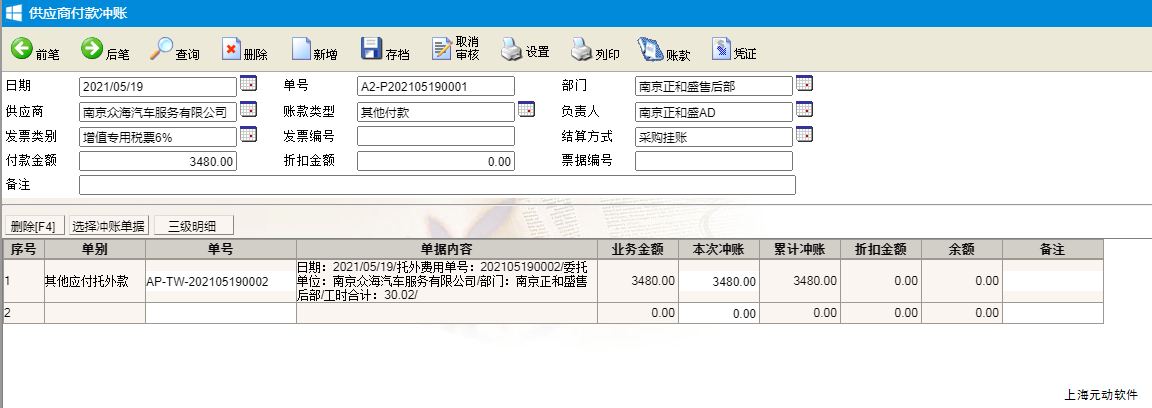Open 设置 print settings
1152x408 pixels.
(512, 48)
